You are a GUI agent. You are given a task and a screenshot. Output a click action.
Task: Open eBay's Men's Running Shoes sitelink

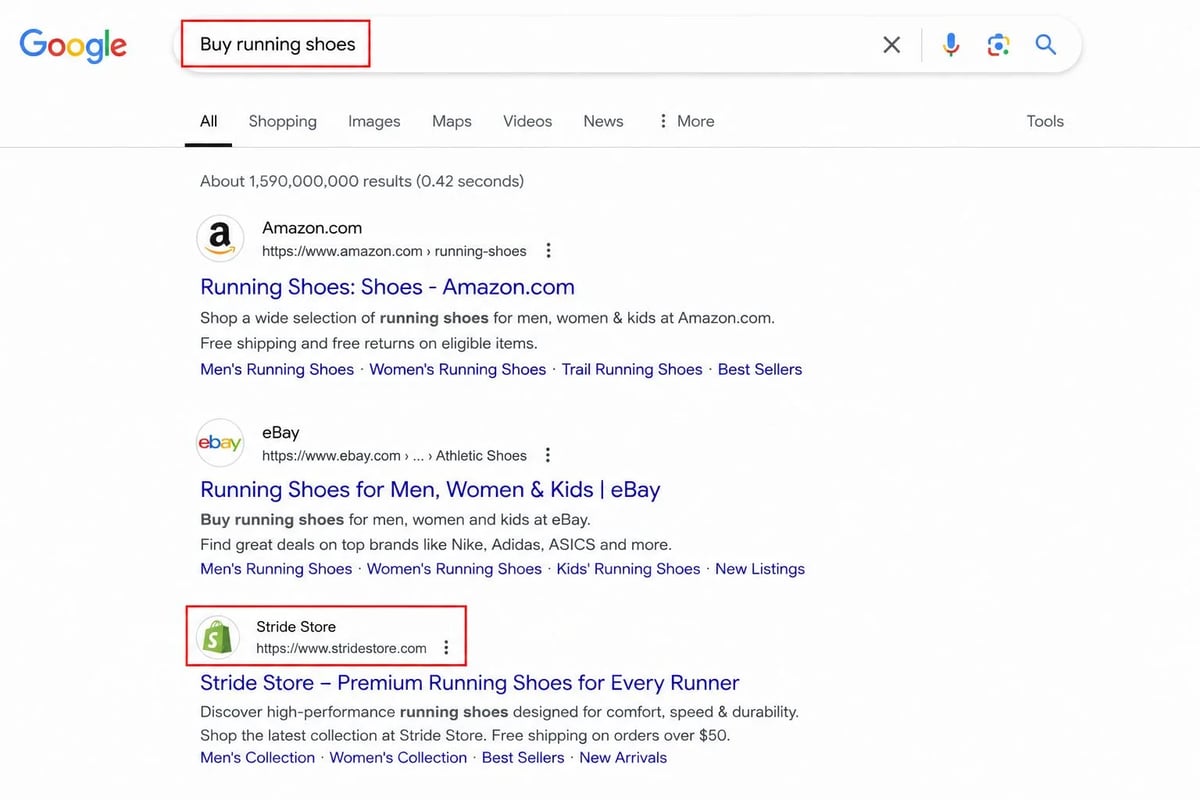point(276,569)
